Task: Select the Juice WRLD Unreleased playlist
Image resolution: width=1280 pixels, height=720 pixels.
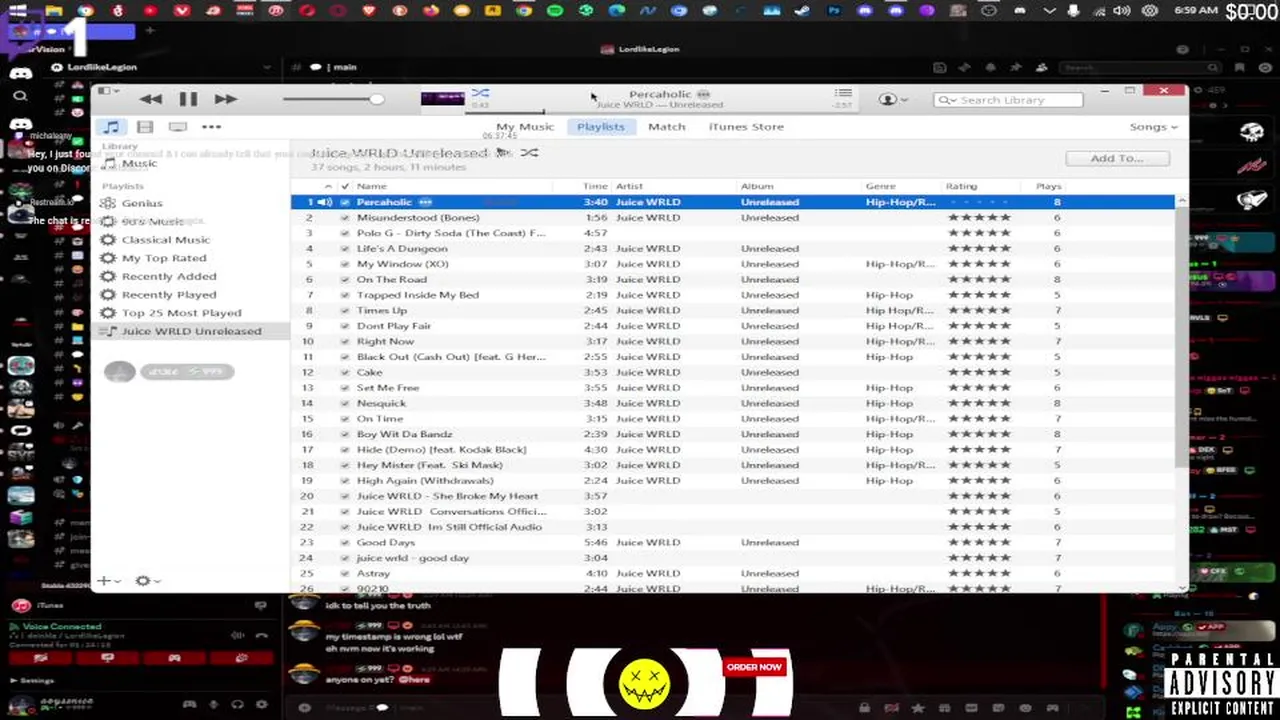Action: [x=190, y=331]
